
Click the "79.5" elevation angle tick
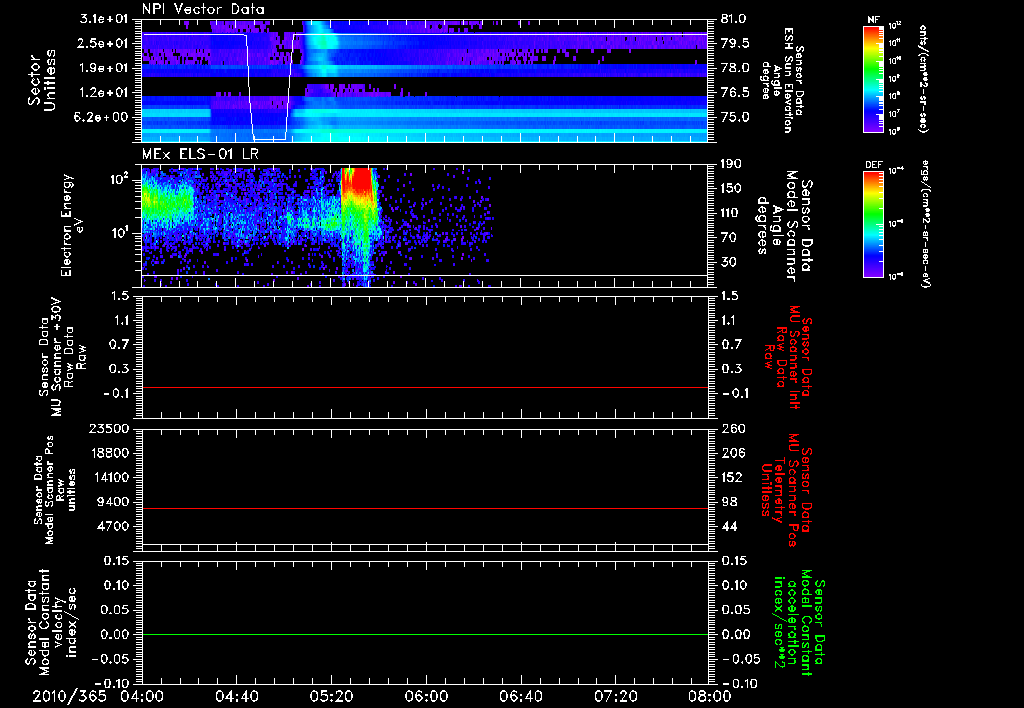point(734,43)
